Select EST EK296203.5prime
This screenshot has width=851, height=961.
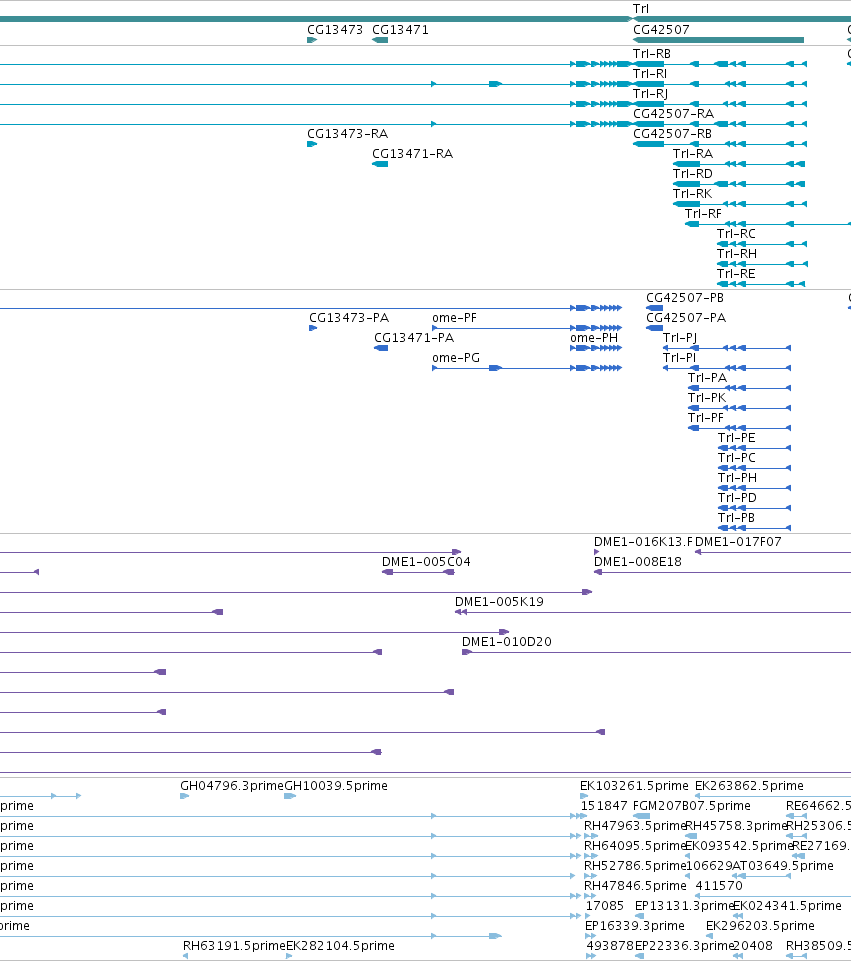pos(760,926)
